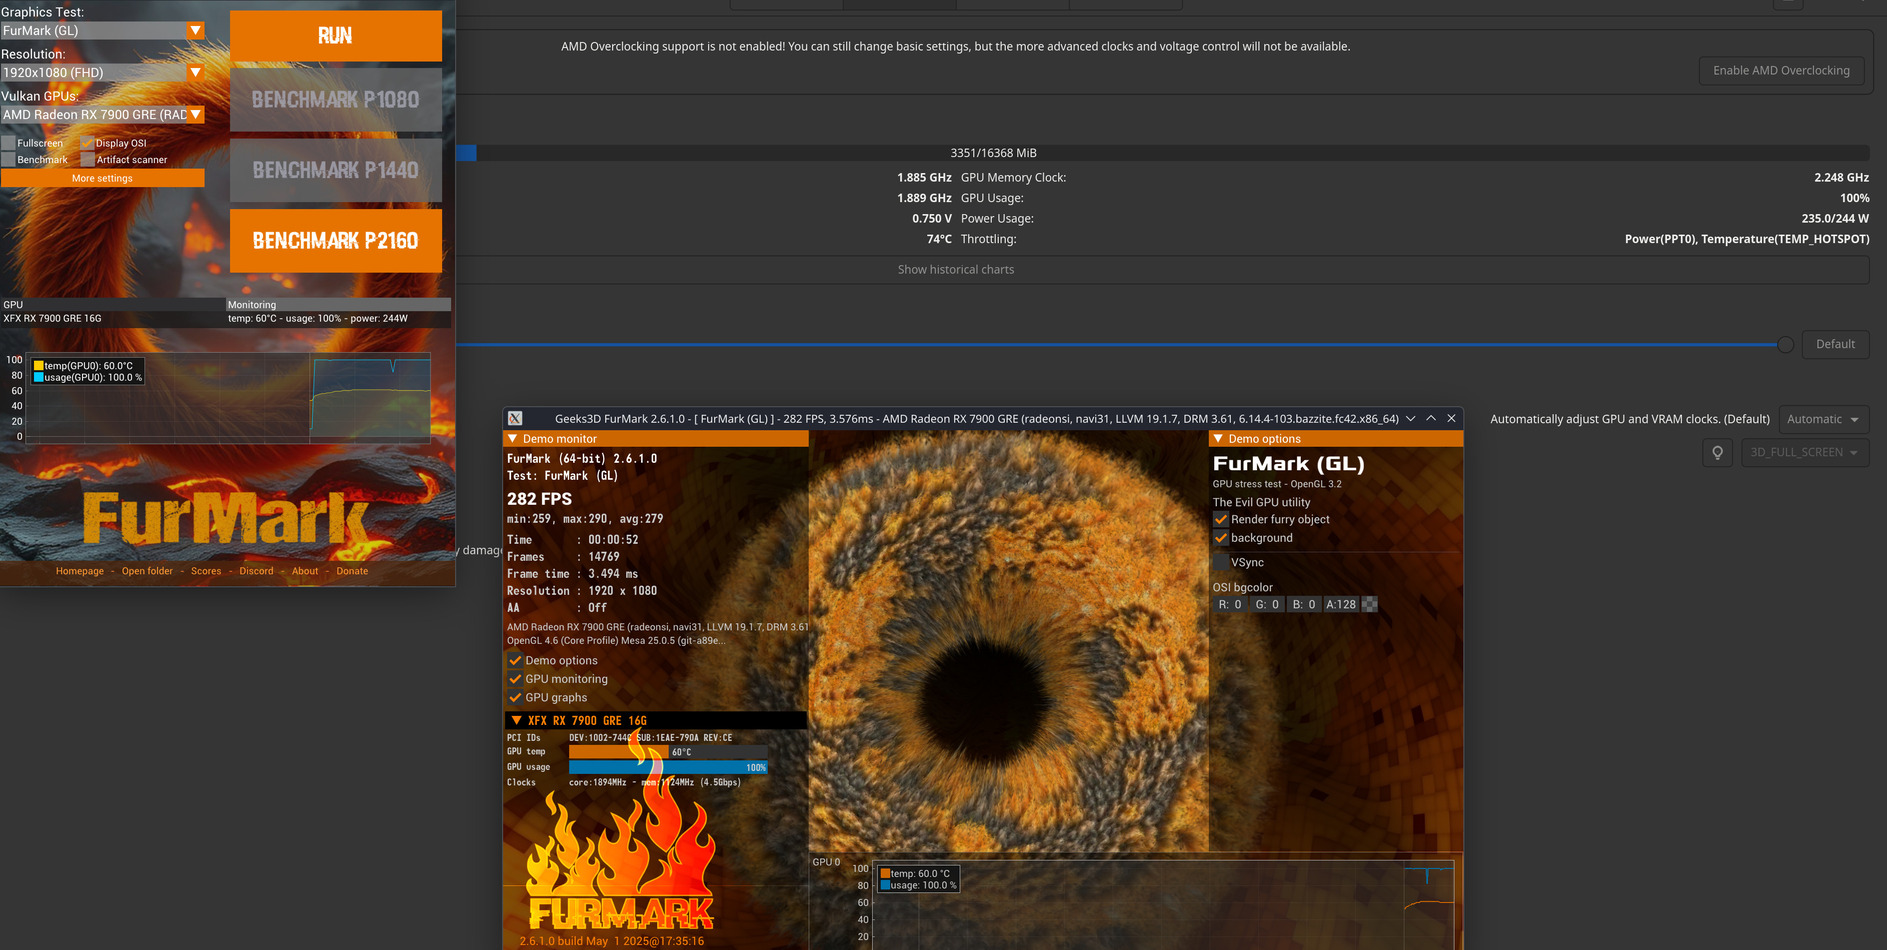1887x950 pixels.
Task: Enable the Fullscreen checkbox
Action: 8,143
